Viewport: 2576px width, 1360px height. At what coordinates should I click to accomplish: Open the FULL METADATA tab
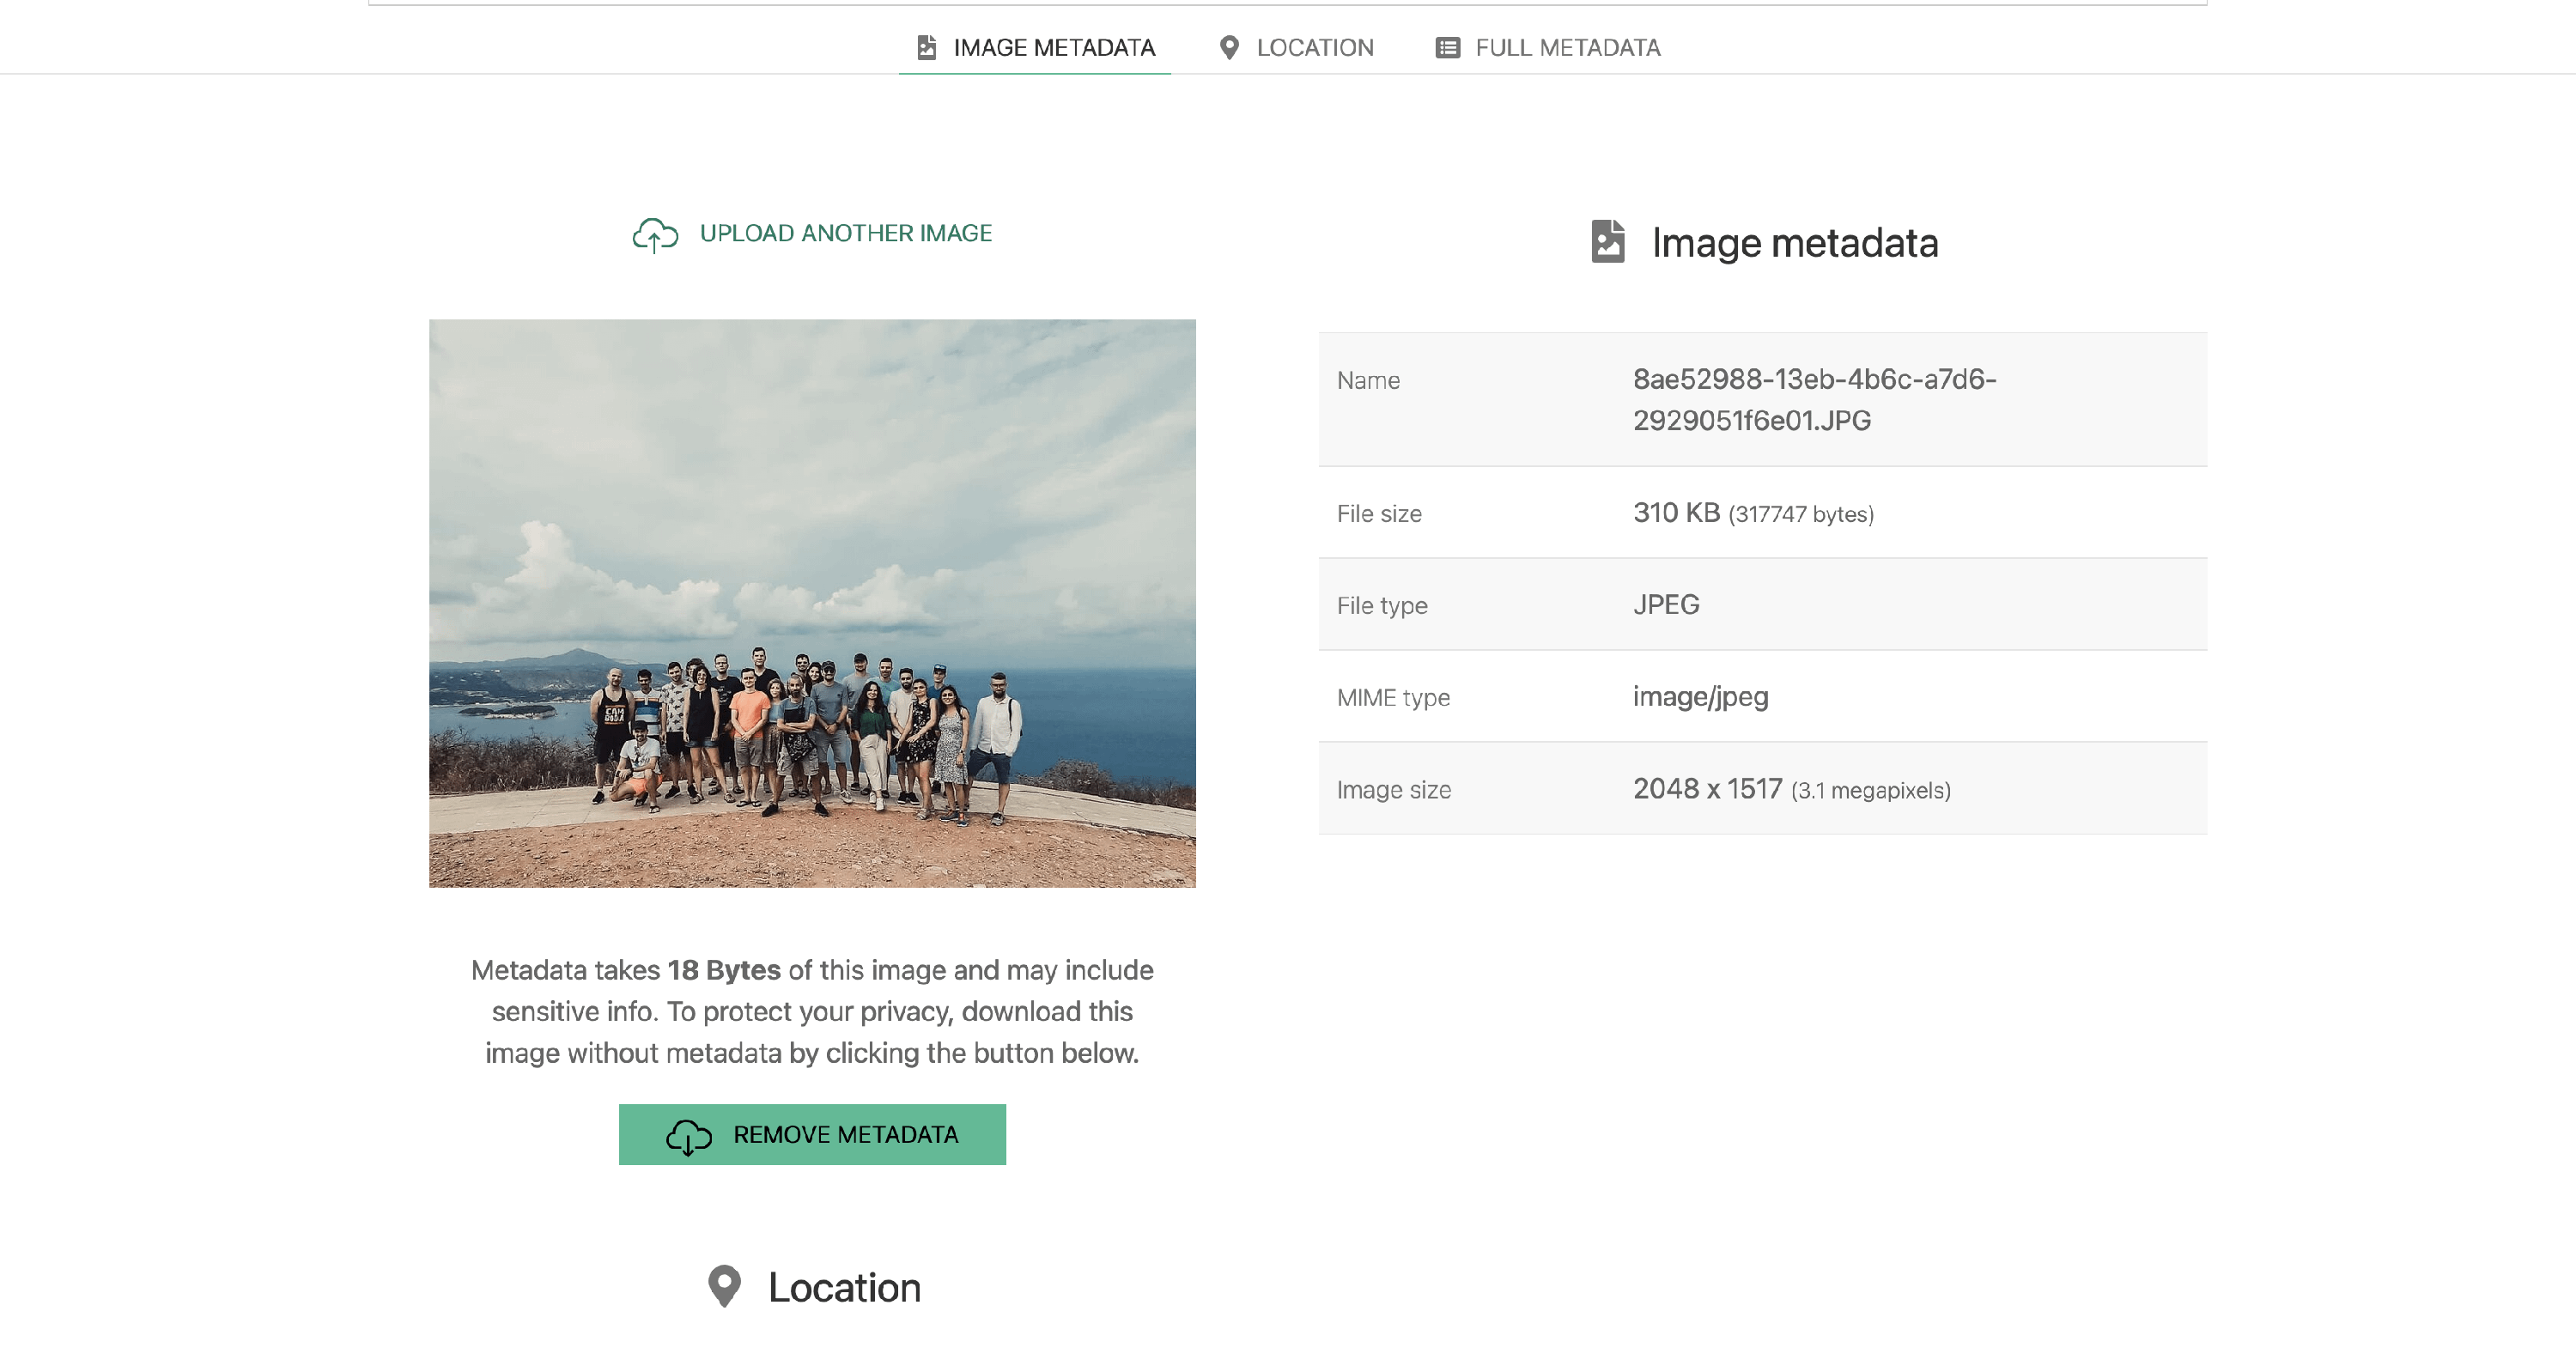[1567, 47]
